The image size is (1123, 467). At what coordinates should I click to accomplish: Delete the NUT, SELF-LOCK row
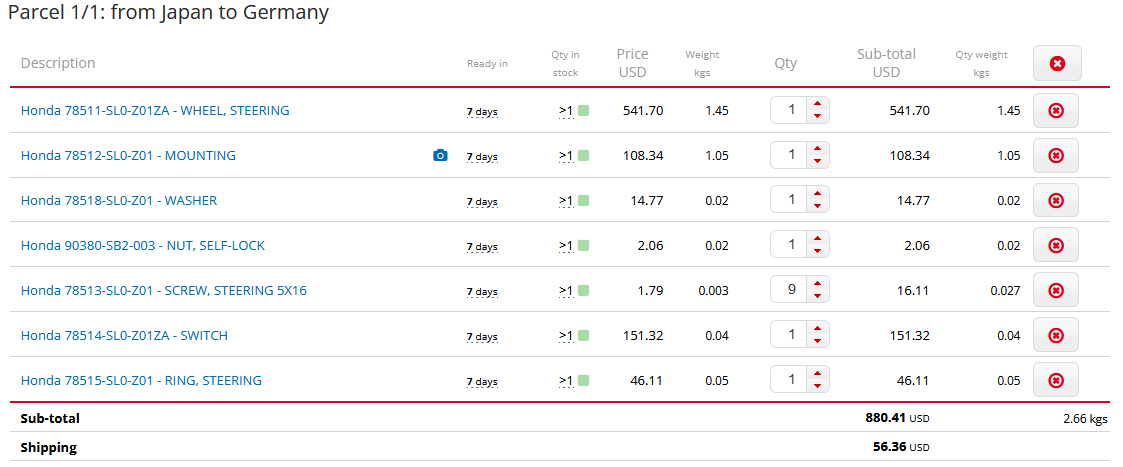pyautogui.click(x=1055, y=246)
